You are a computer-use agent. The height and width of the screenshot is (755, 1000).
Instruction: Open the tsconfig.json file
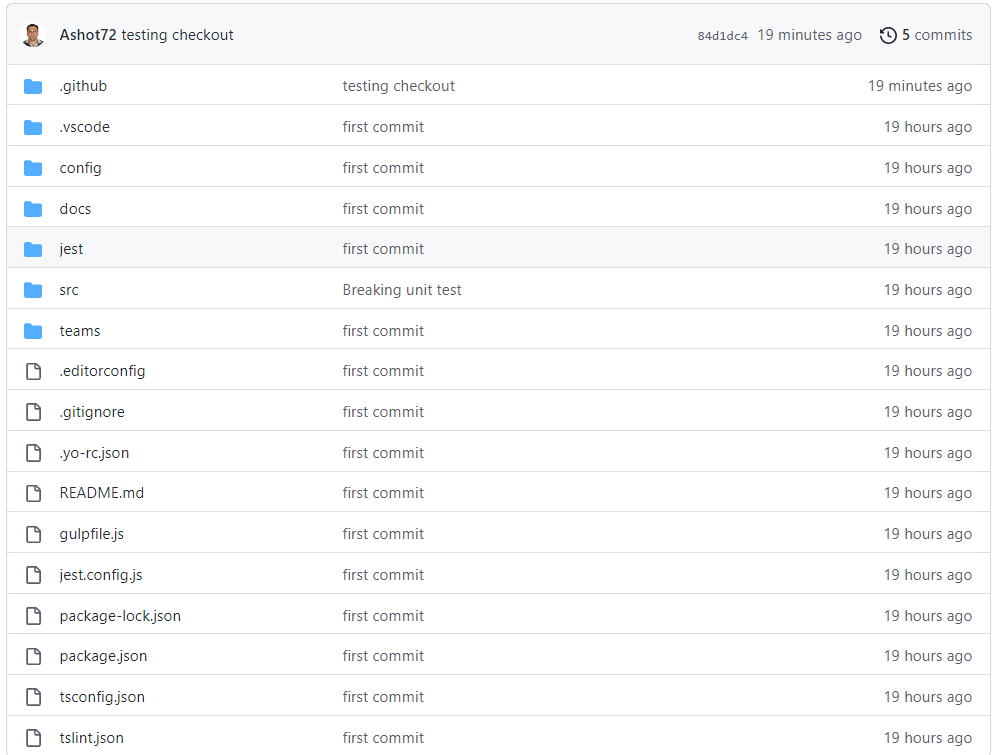click(101, 697)
